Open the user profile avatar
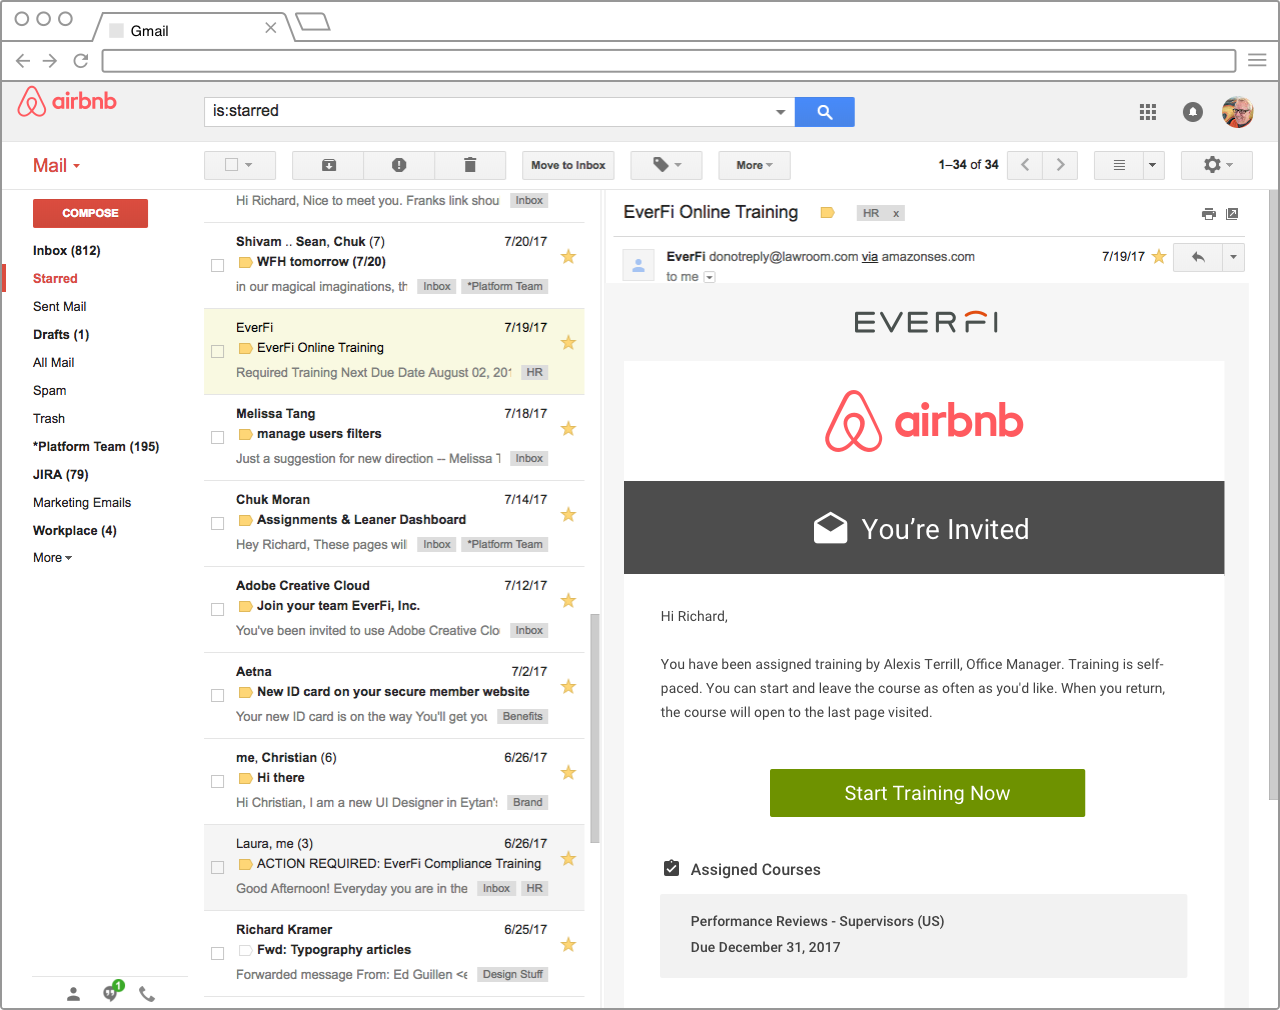The height and width of the screenshot is (1010, 1280). 1238,112
